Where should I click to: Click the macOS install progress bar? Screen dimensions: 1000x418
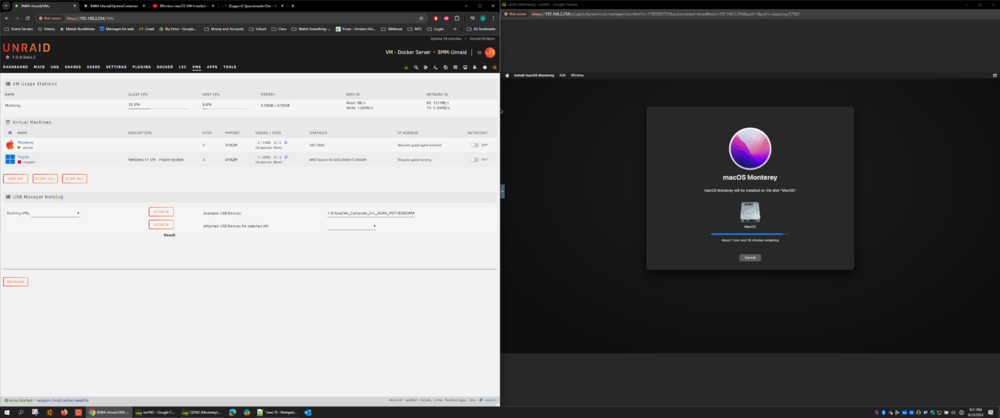(x=750, y=234)
